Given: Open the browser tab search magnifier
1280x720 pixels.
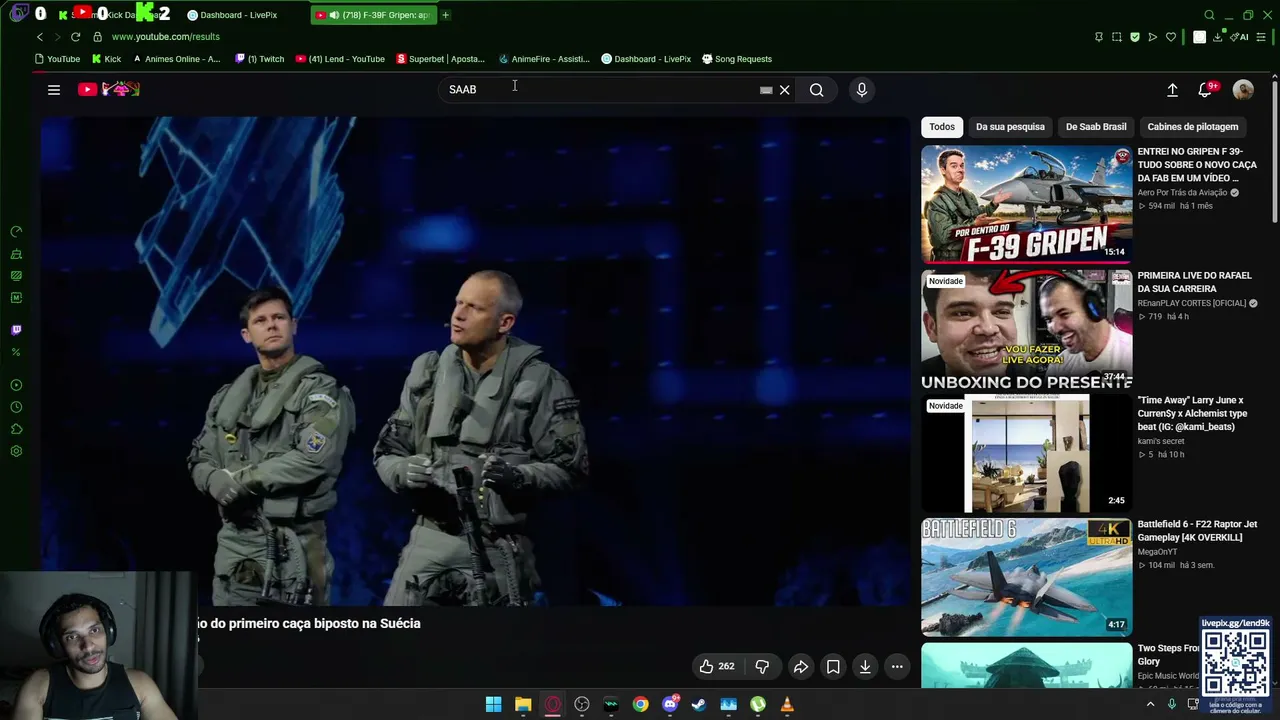Looking at the screenshot, I should click(x=1209, y=15).
